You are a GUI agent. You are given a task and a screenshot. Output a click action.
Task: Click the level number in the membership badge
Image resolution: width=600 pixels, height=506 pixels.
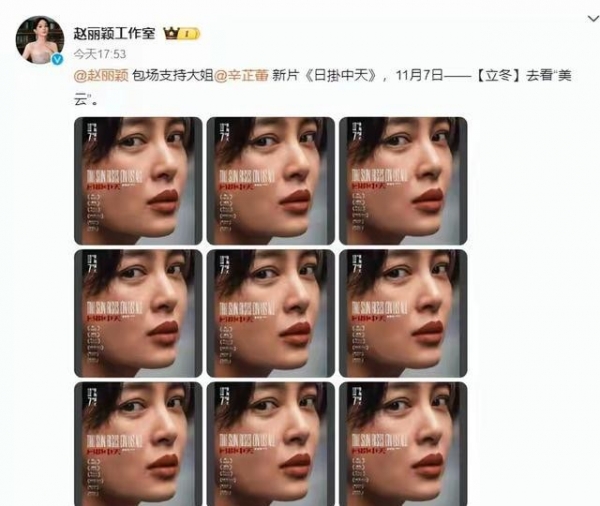point(189,34)
